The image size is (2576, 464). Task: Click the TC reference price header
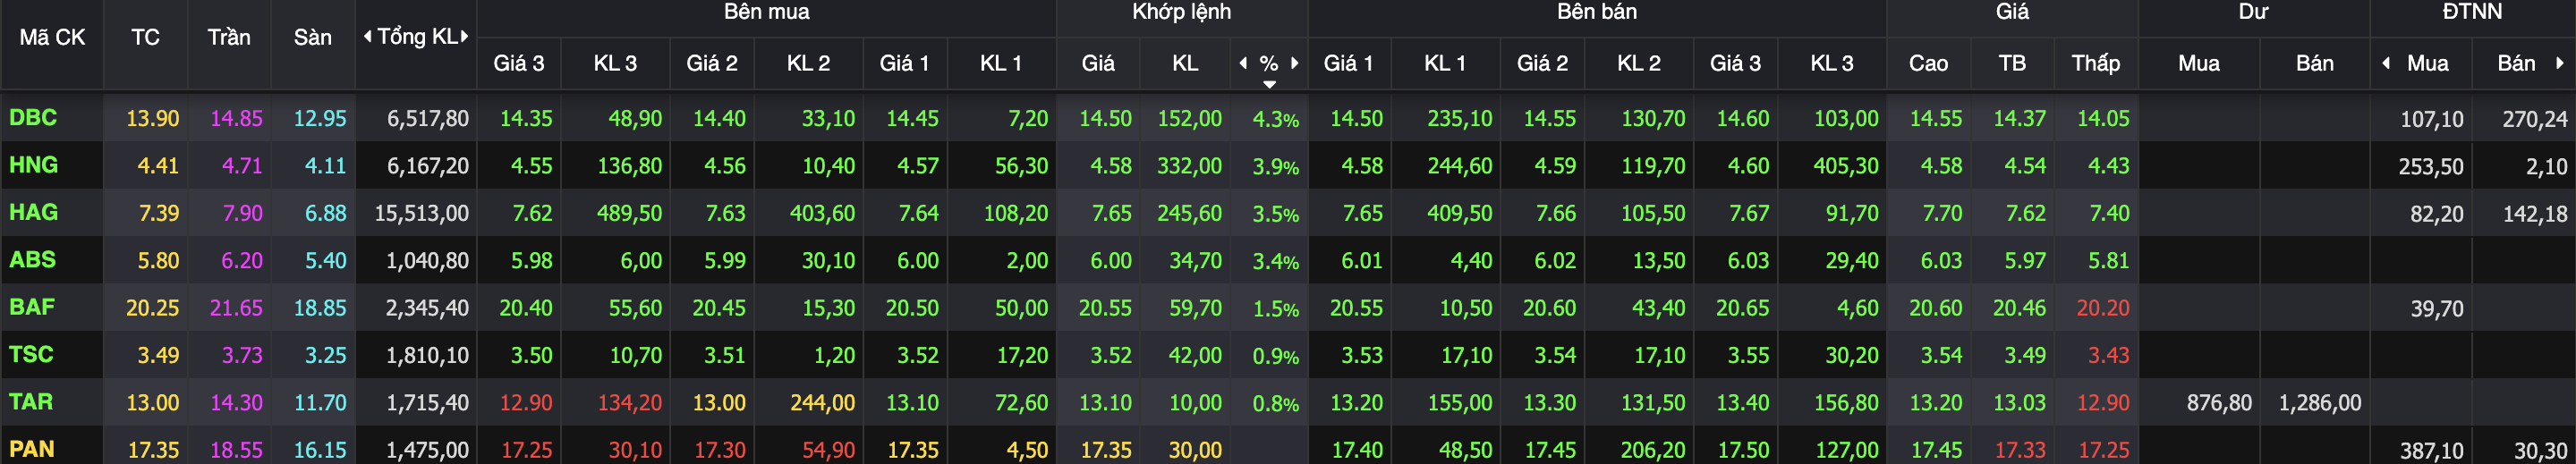(x=145, y=38)
